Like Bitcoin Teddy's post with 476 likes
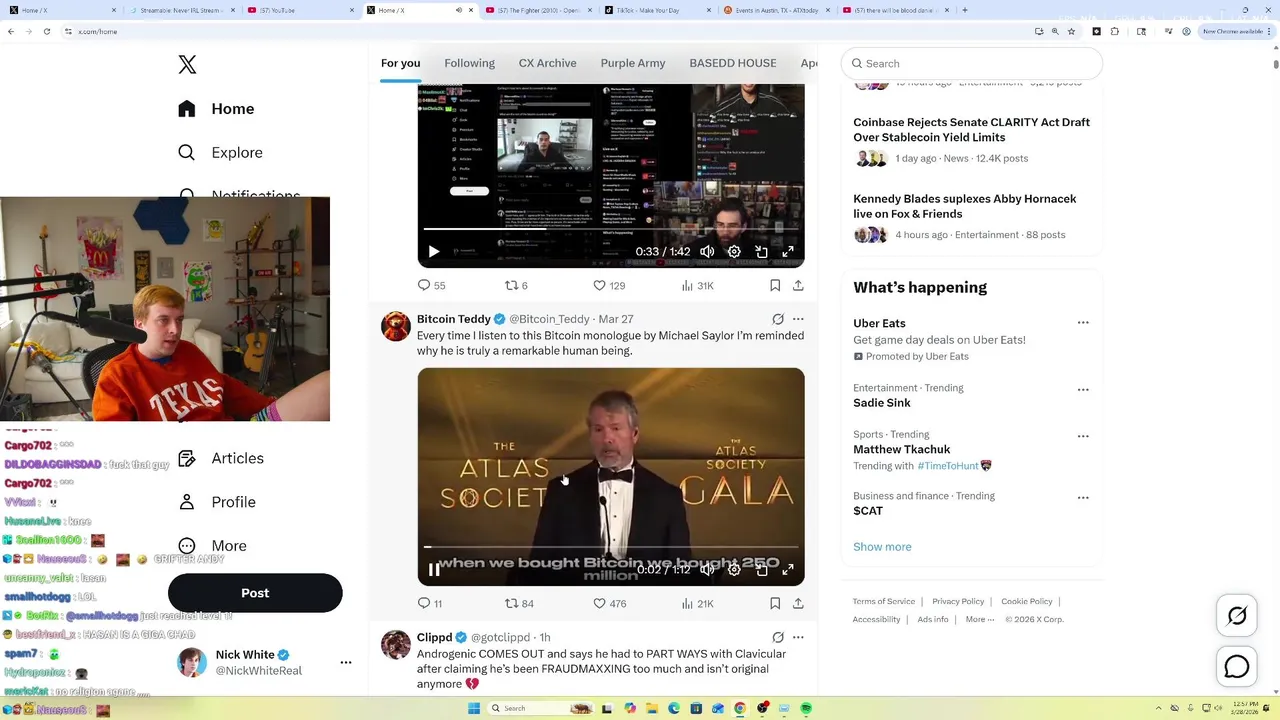Screen dimensions: 1280x720 609,603
